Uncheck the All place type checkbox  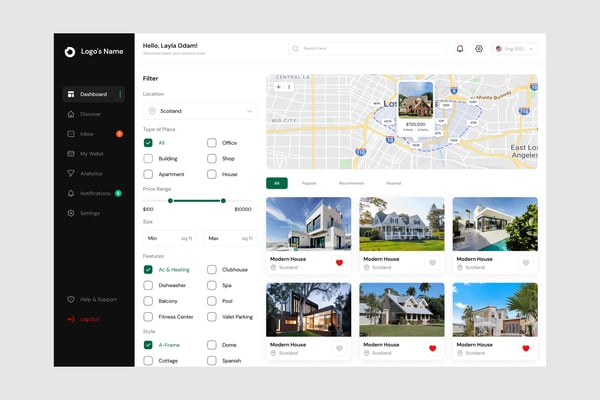click(x=148, y=143)
